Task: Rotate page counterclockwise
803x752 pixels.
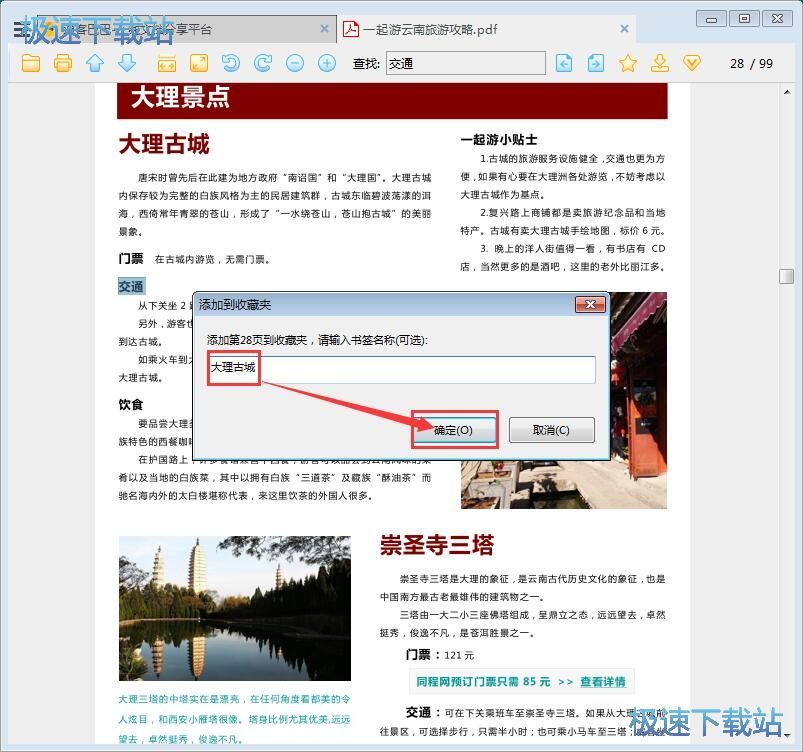Action: [x=231, y=63]
